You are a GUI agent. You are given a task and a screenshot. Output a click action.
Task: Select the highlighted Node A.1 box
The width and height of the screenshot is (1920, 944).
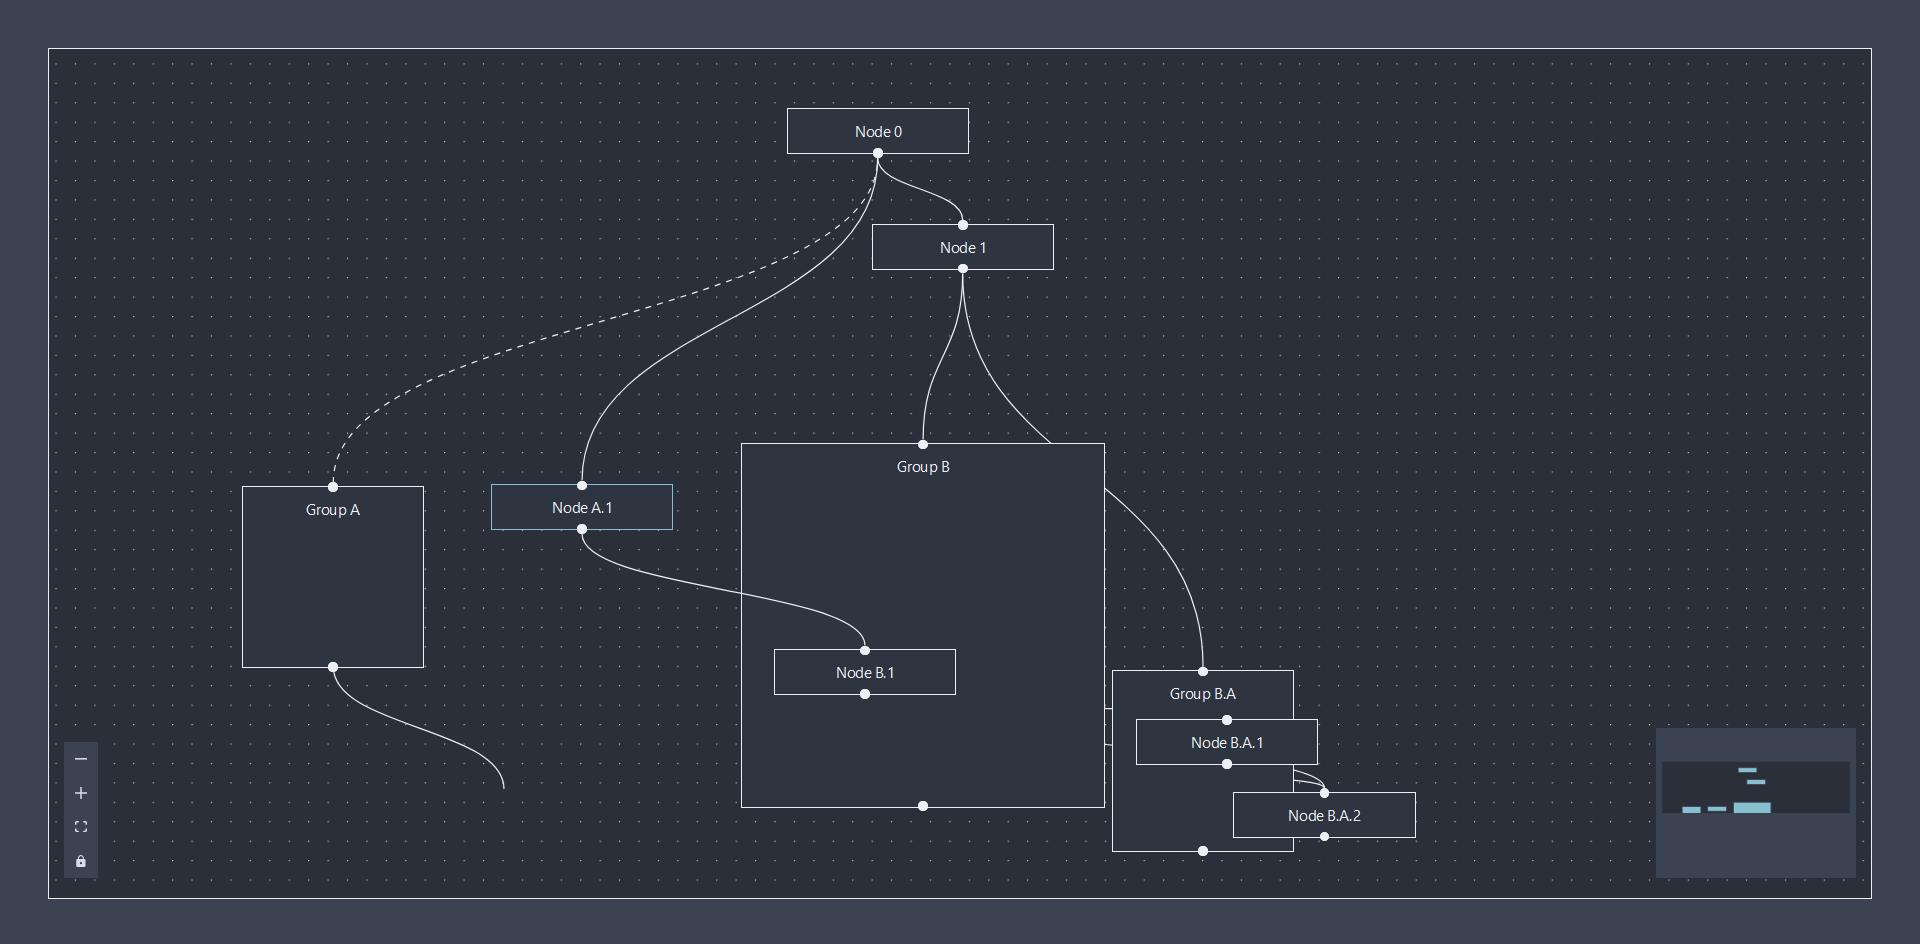click(x=581, y=507)
